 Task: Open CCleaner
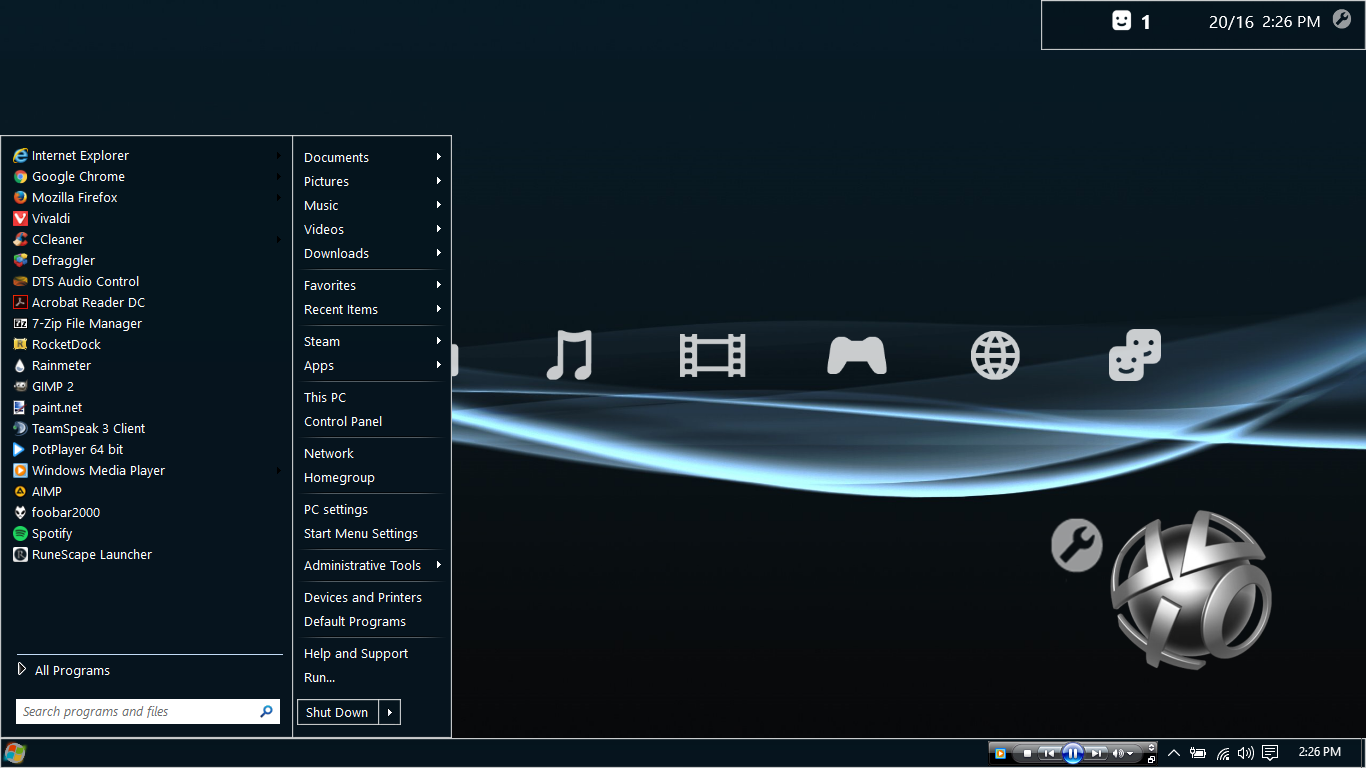146,239
